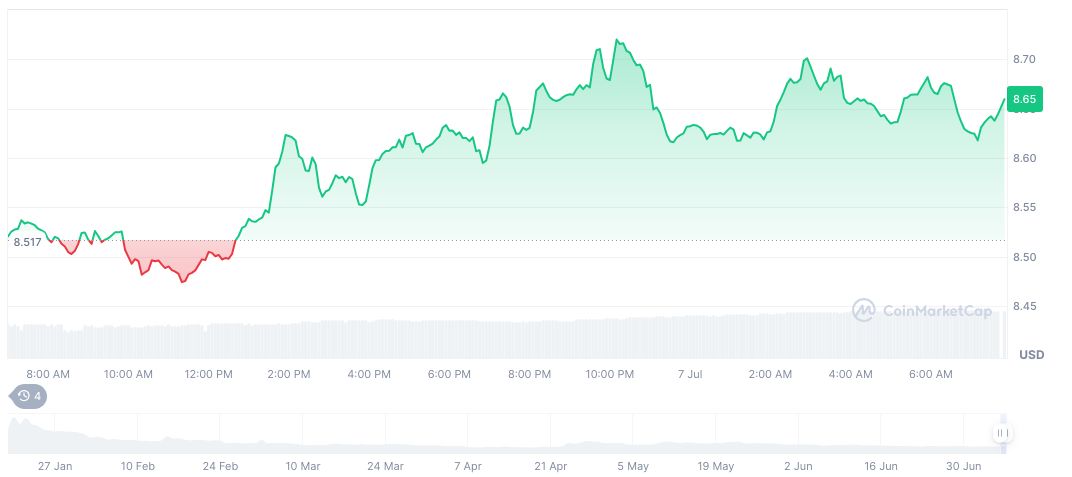Click the green 8.65 current price tag
Screen dimensions: 1072x477
1024,99
